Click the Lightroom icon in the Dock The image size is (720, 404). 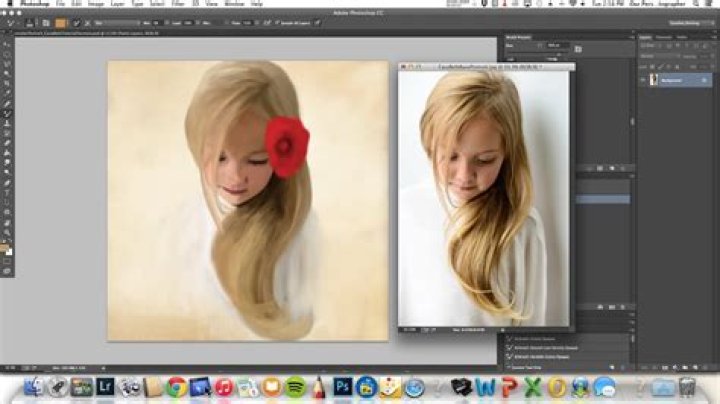(104, 387)
